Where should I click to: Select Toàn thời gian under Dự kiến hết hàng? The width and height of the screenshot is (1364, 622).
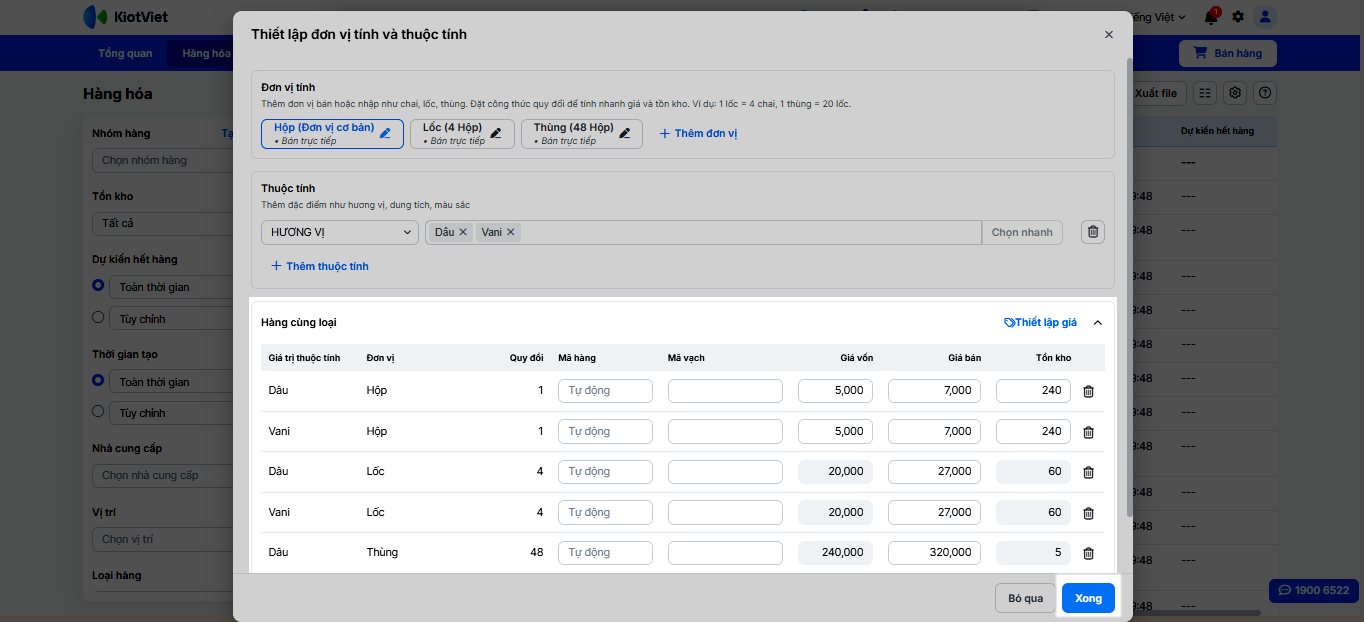98,286
